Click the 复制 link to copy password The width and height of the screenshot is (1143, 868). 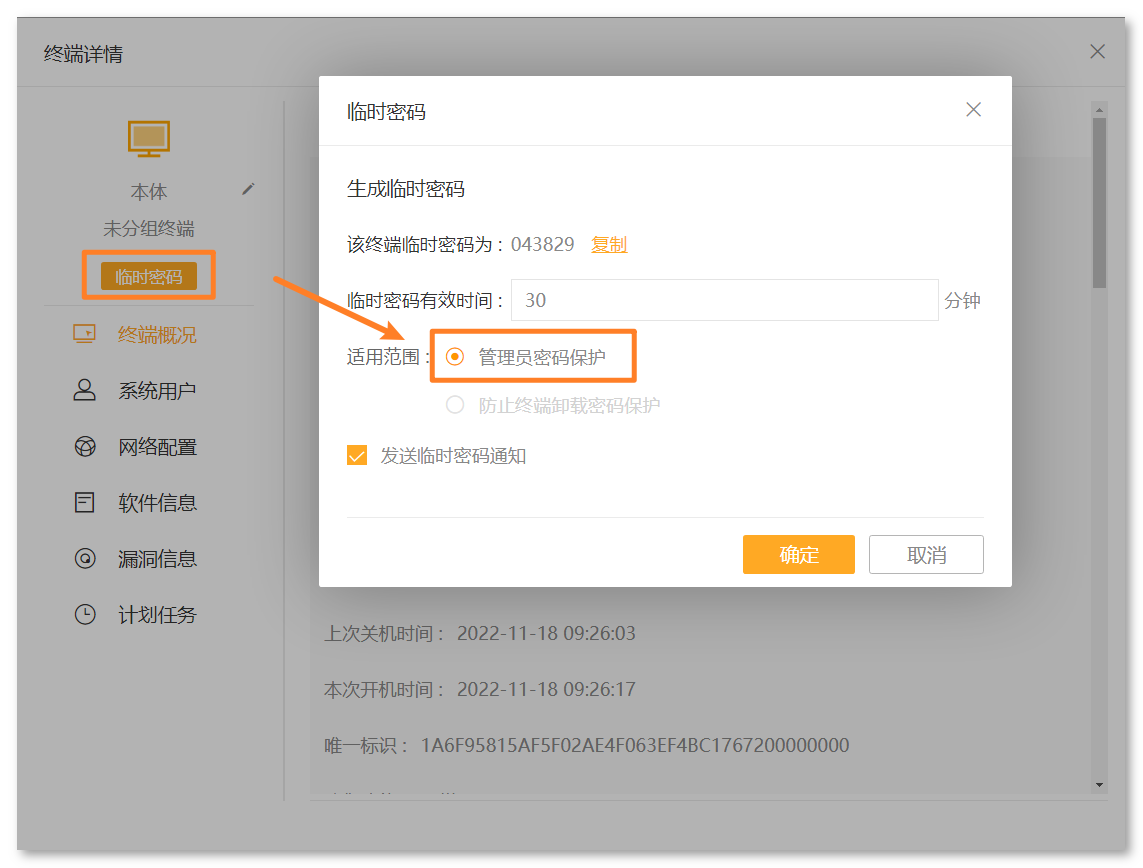coord(609,245)
